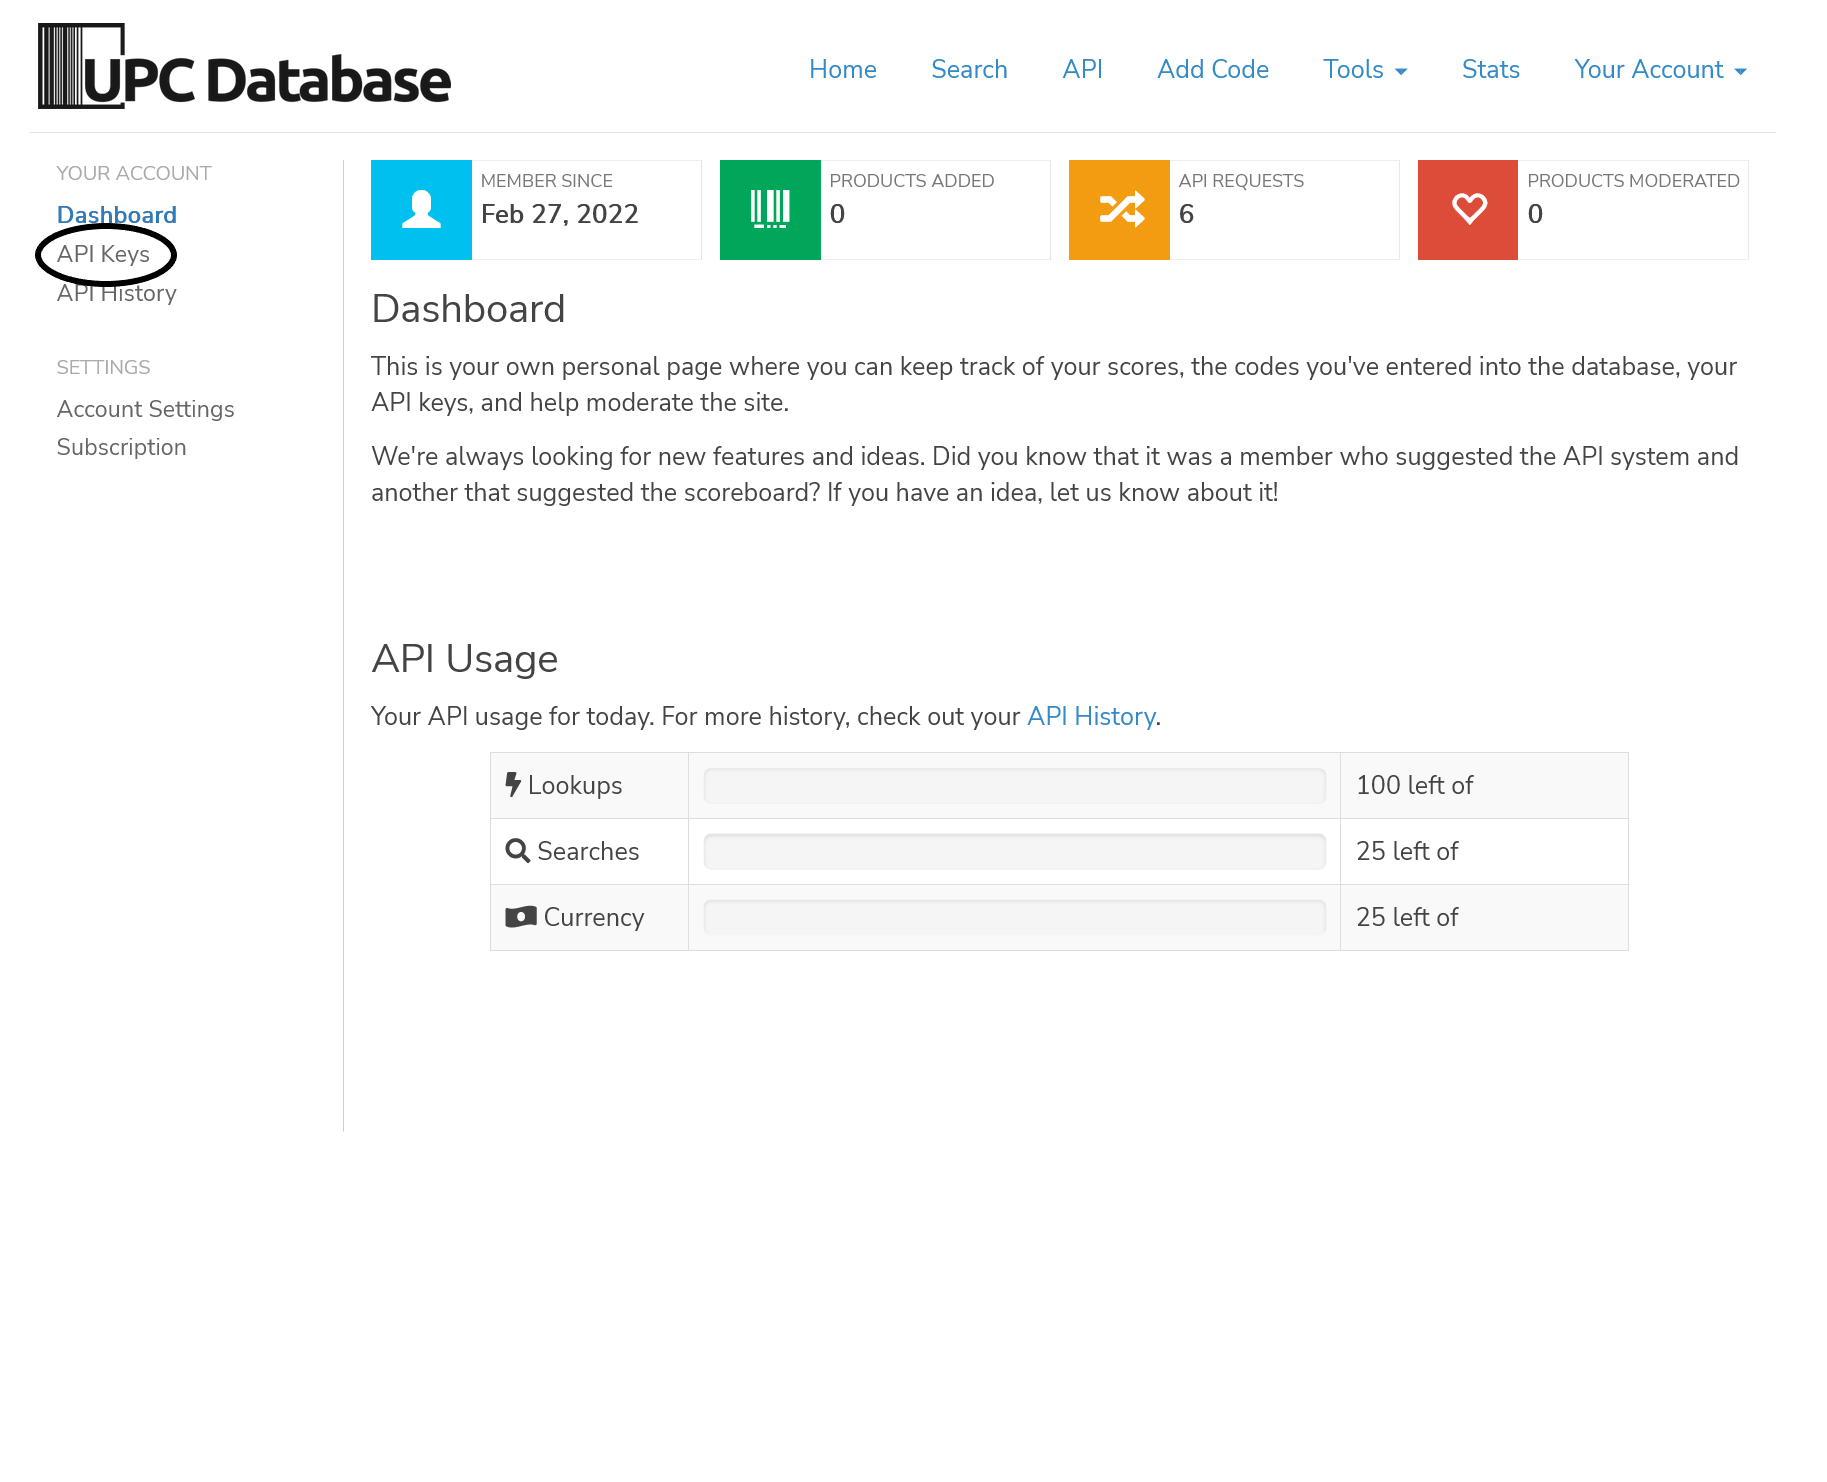Click the Lookups usage progress bar
Viewport: 1827px width, 1482px height.
pos(1014,785)
